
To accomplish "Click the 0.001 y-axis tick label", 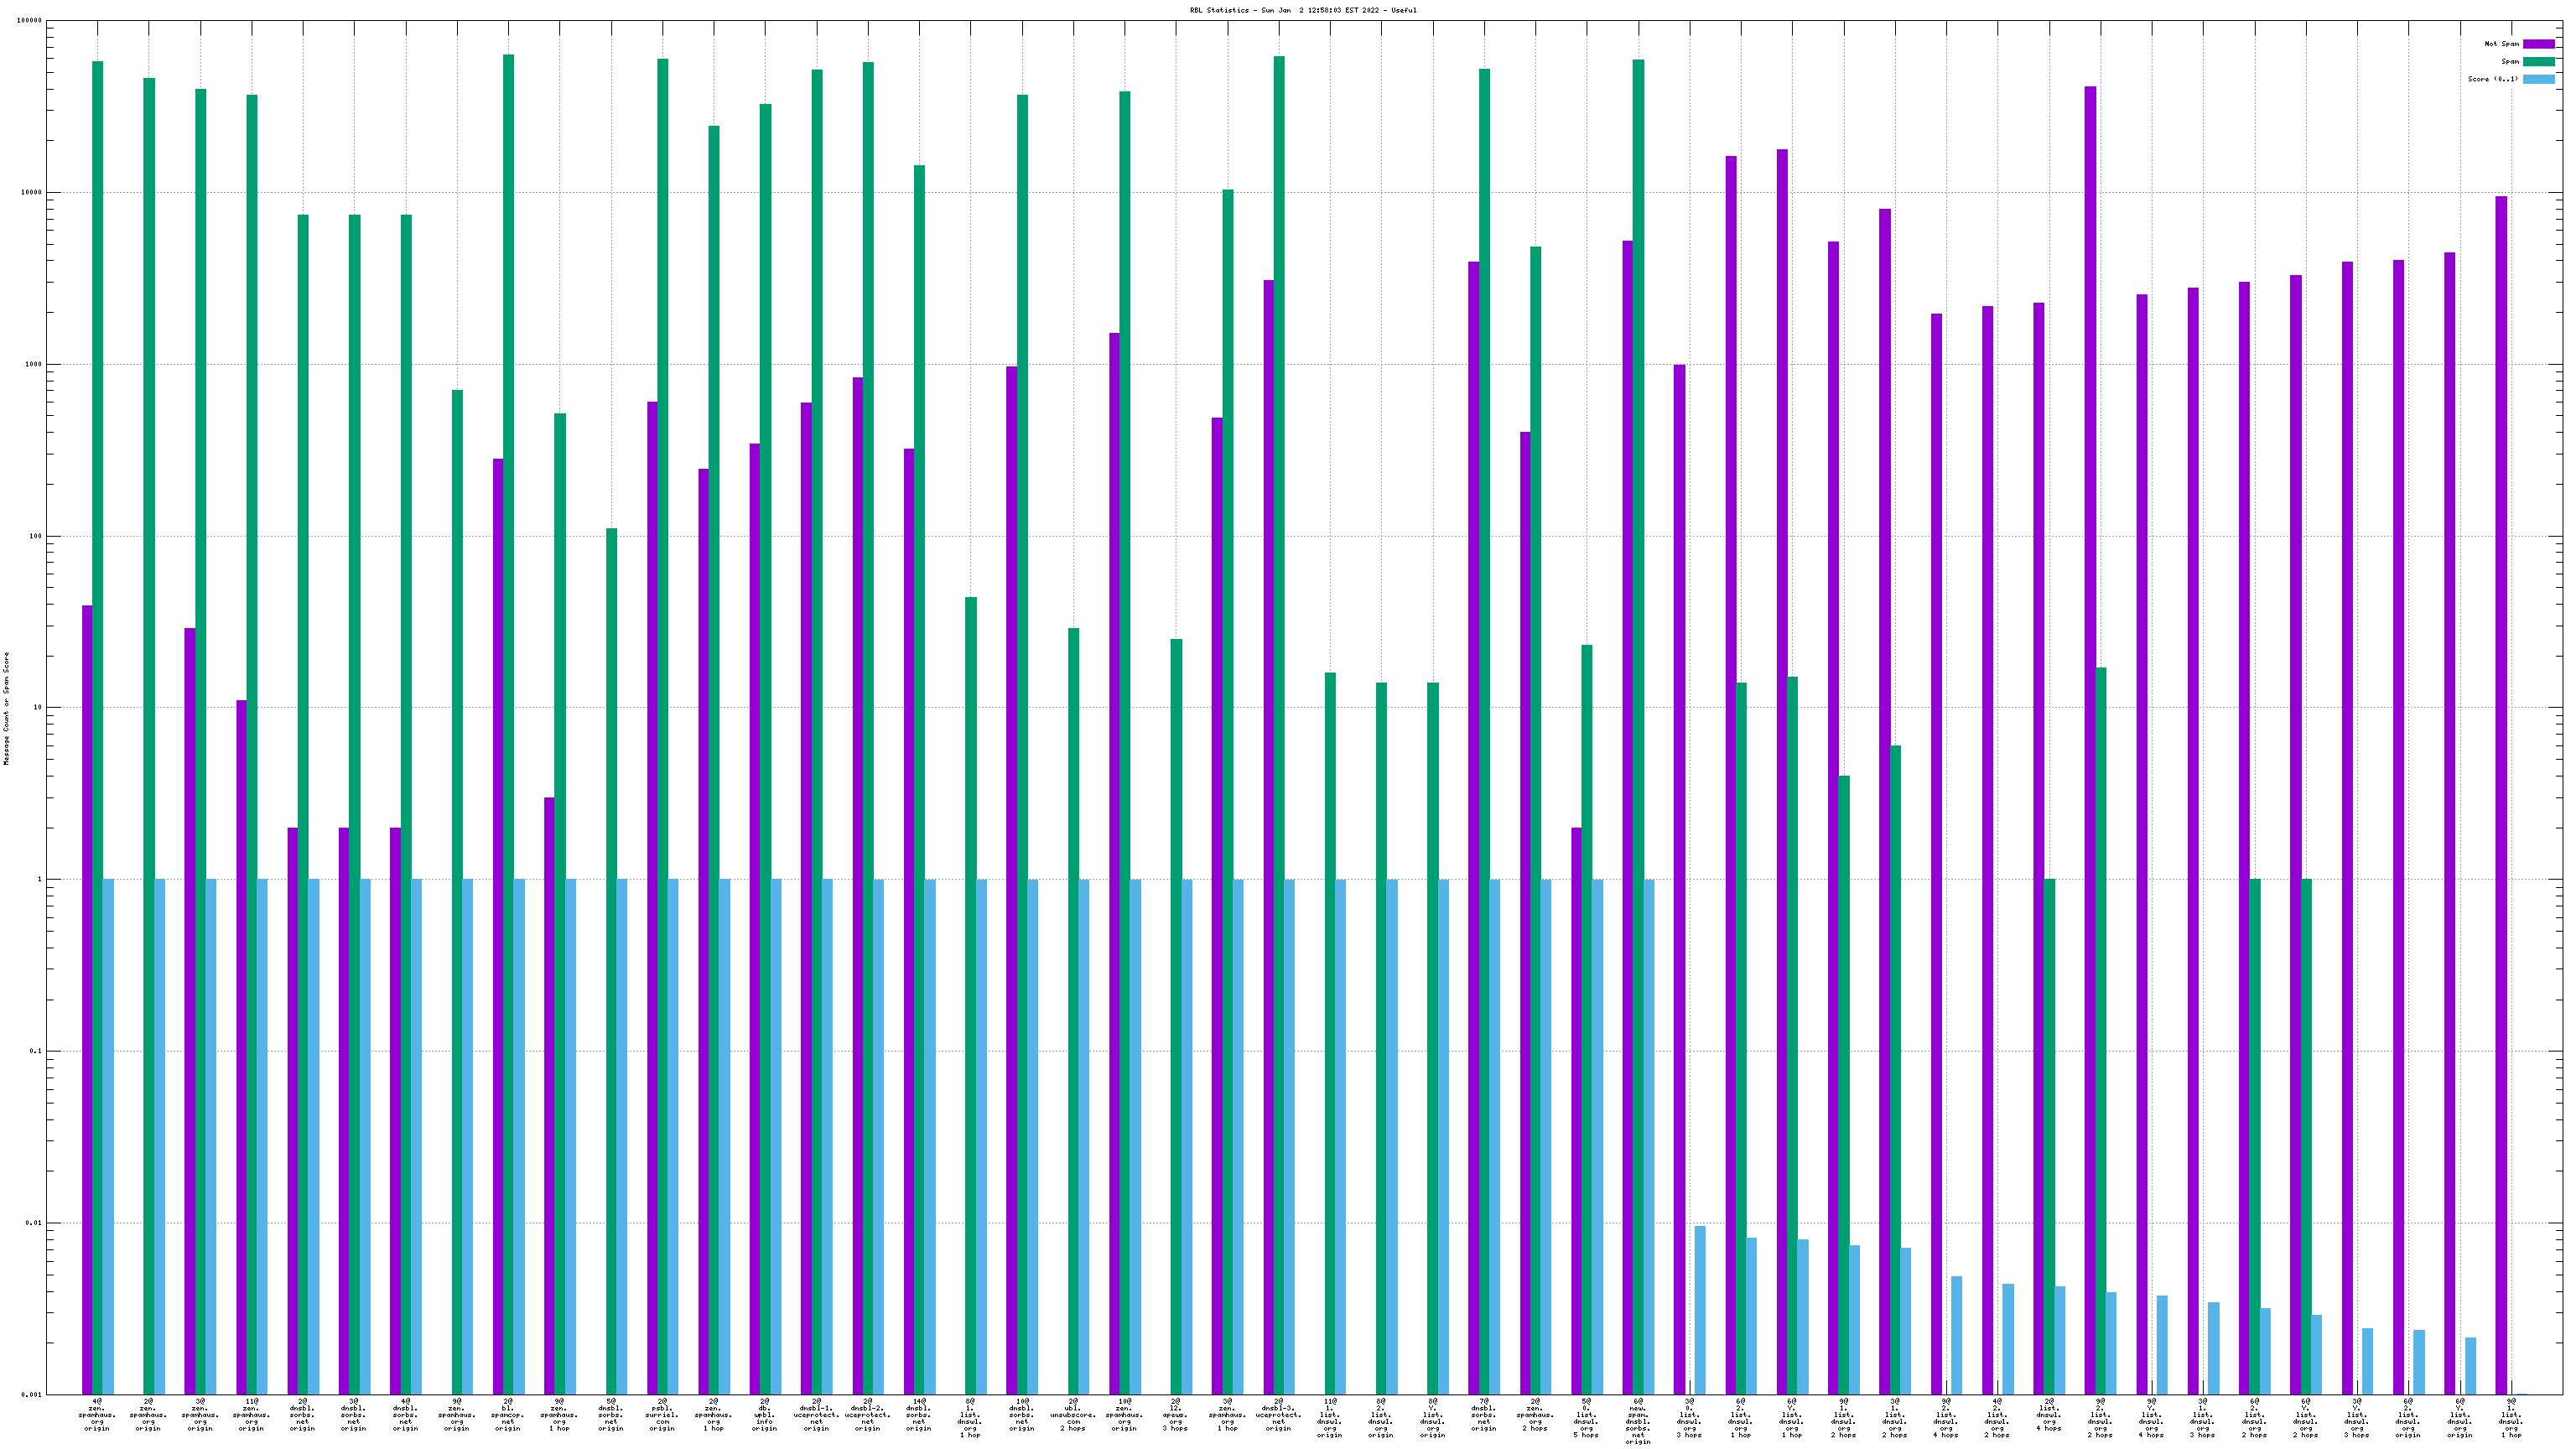I will coord(32,1395).
